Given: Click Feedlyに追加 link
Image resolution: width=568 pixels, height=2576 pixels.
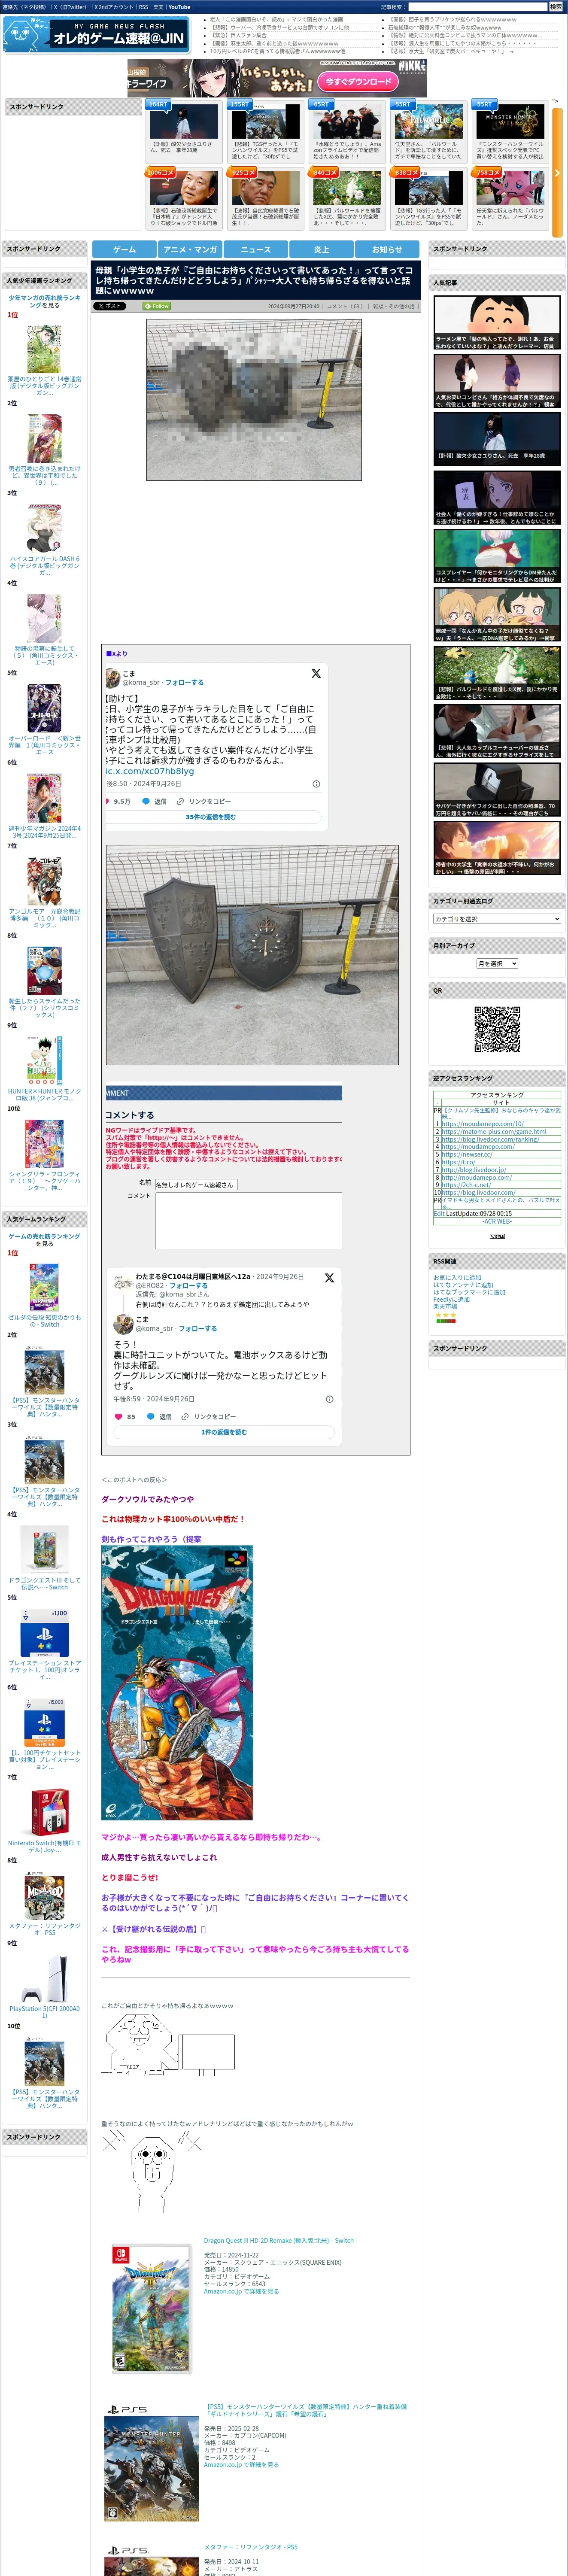Looking at the screenshot, I should 451,1299.
